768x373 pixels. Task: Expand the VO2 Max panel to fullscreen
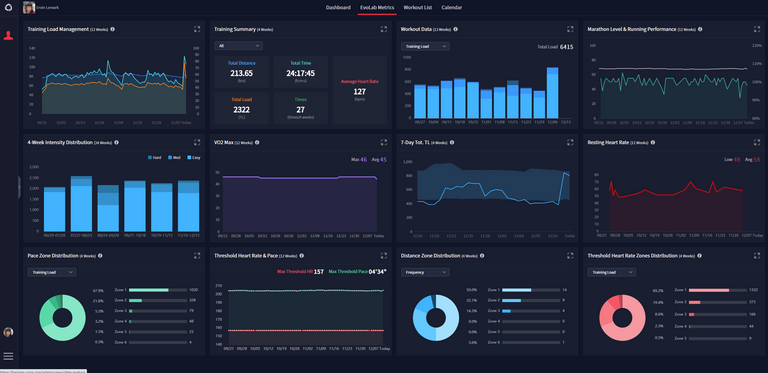coord(384,142)
